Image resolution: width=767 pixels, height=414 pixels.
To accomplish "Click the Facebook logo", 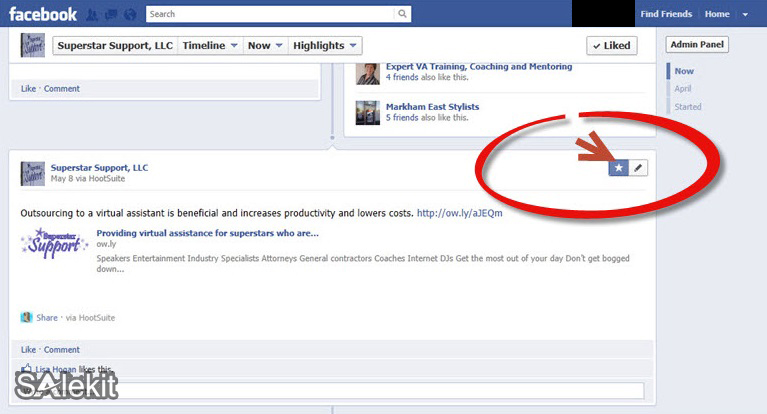I will [x=40, y=14].
